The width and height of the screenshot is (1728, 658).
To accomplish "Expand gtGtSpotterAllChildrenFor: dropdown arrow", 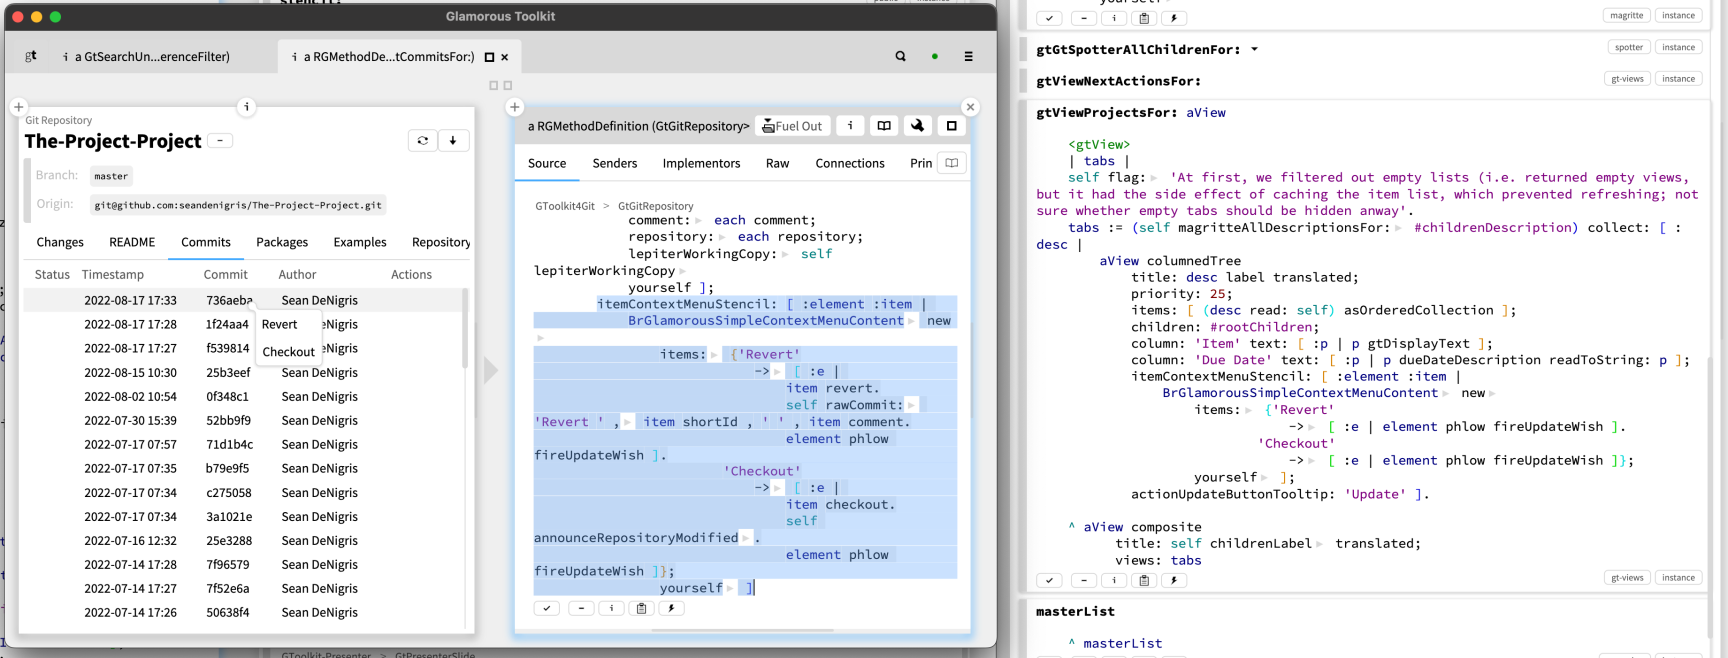I will [1254, 49].
